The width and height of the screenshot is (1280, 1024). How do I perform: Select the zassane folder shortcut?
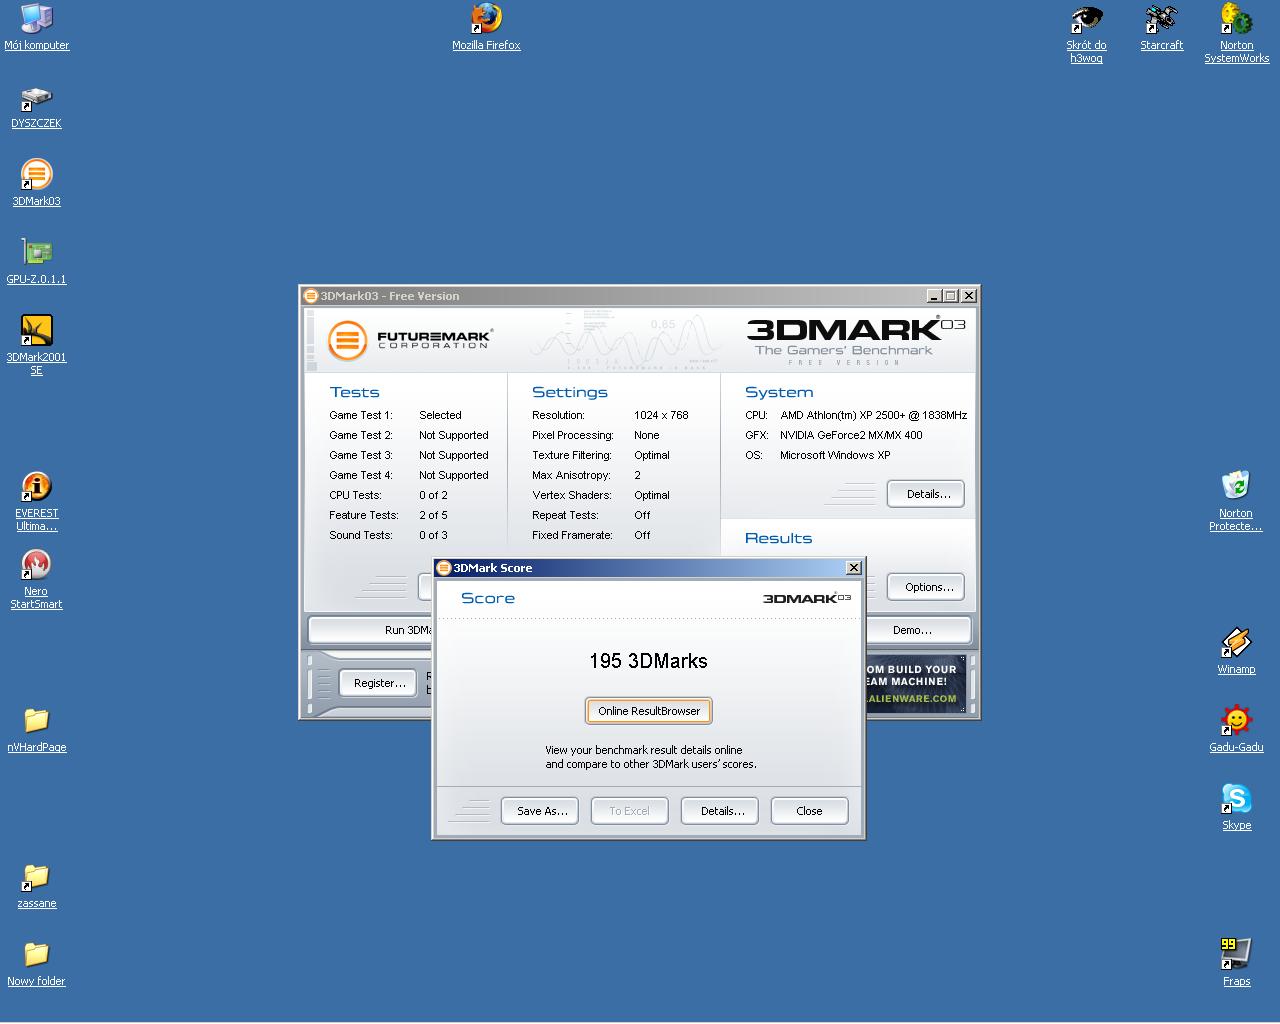click(36, 885)
